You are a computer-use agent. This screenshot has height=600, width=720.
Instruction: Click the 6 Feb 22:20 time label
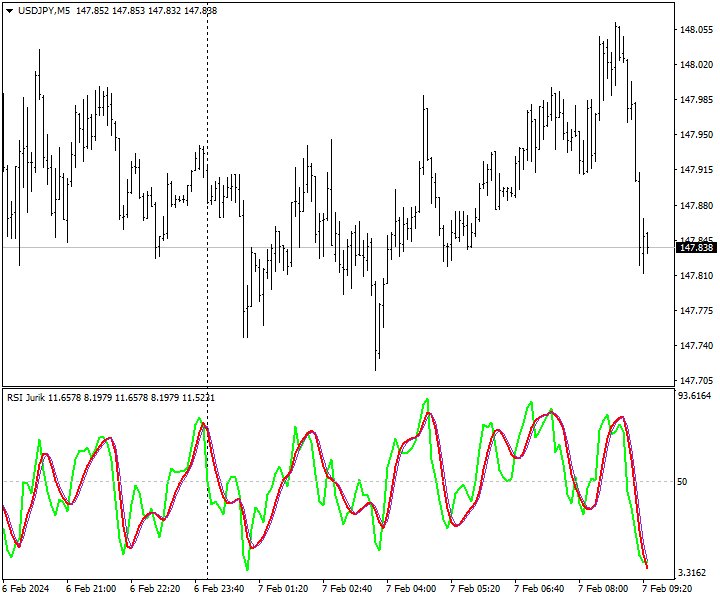pyautogui.click(x=155, y=589)
